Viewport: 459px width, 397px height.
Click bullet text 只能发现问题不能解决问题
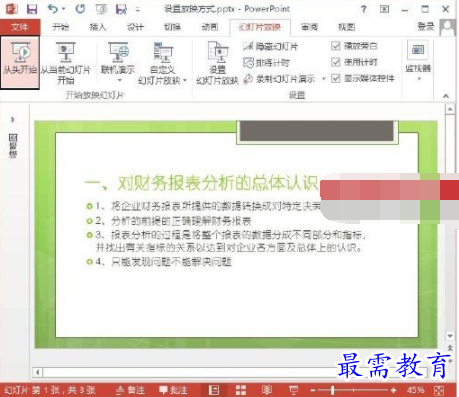point(171,262)
